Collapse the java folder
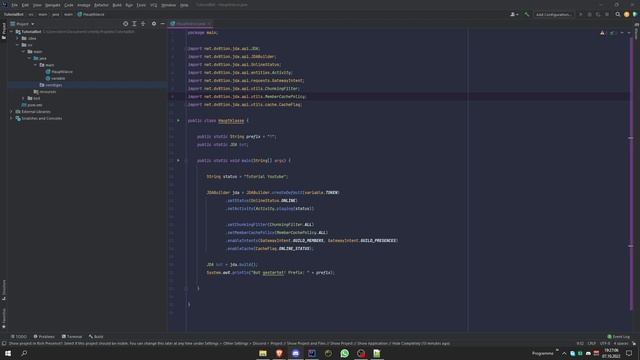 (x=29, y=58)
